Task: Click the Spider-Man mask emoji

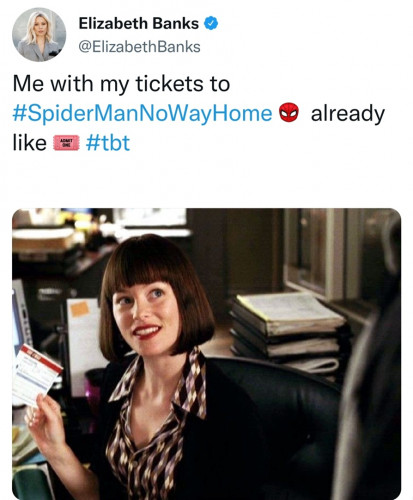Action: pos(289,112)
